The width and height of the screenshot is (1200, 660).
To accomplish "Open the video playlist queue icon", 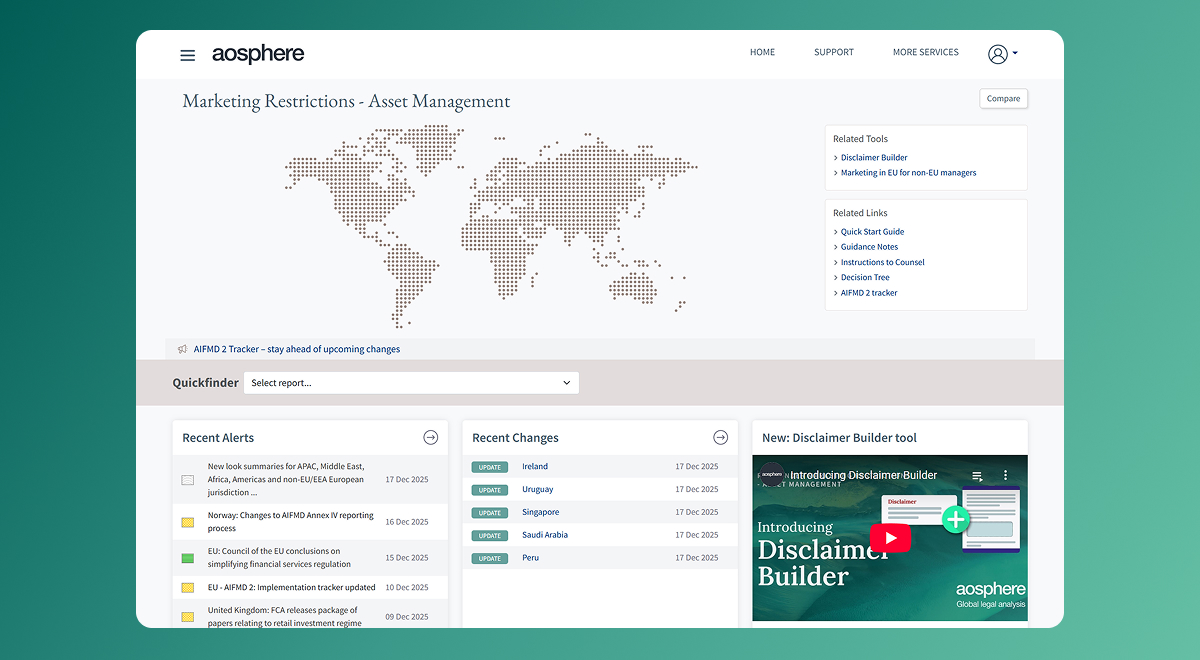I will click(x=977, y=475).
